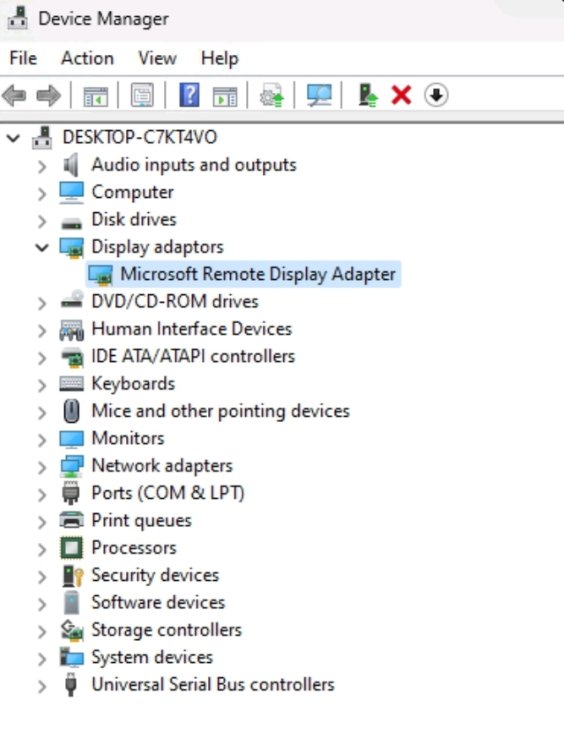564x750 pixels.
Task: Click Show/Hide Console Tree toolbar icon
Action: pyautogui.click(x=96, y=96)
